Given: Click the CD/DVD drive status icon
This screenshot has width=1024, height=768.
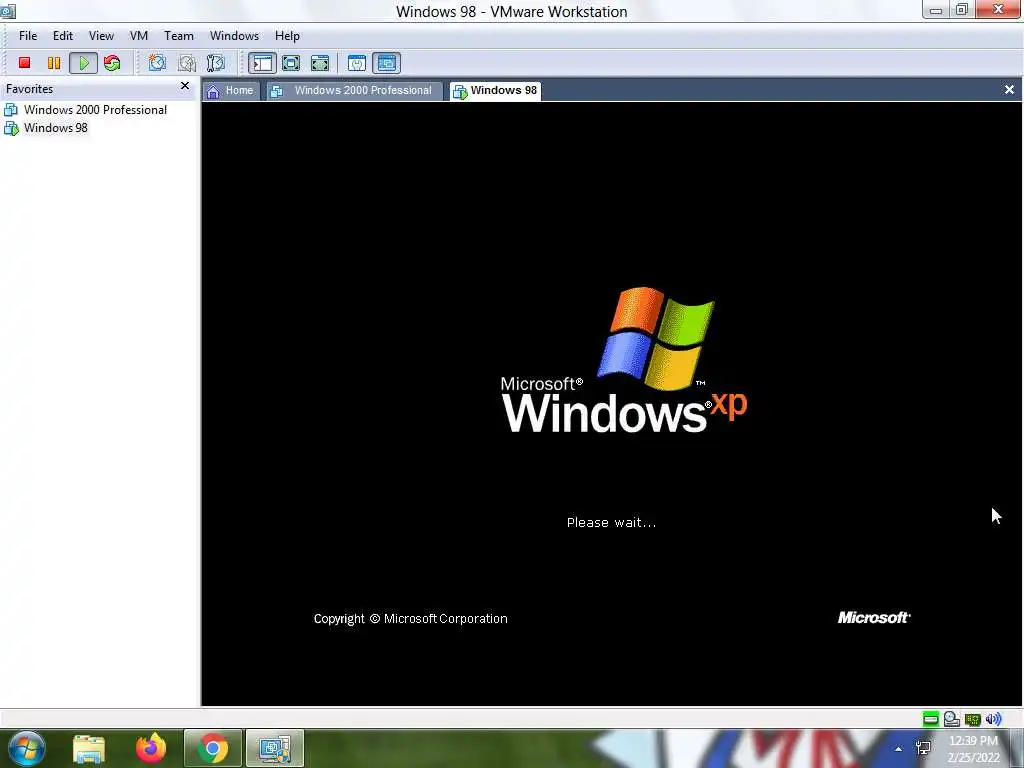Looking at the screenshot, I should [952, 719].
